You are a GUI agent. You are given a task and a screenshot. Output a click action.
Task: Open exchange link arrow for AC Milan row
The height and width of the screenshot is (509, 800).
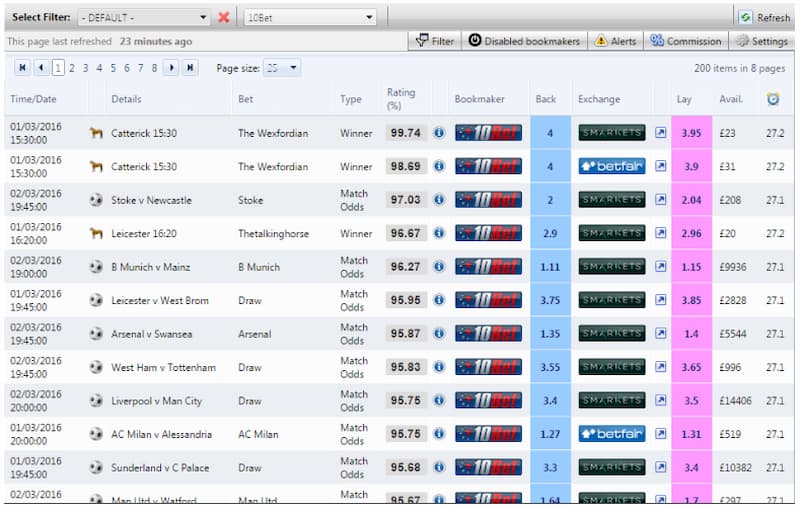660,434
